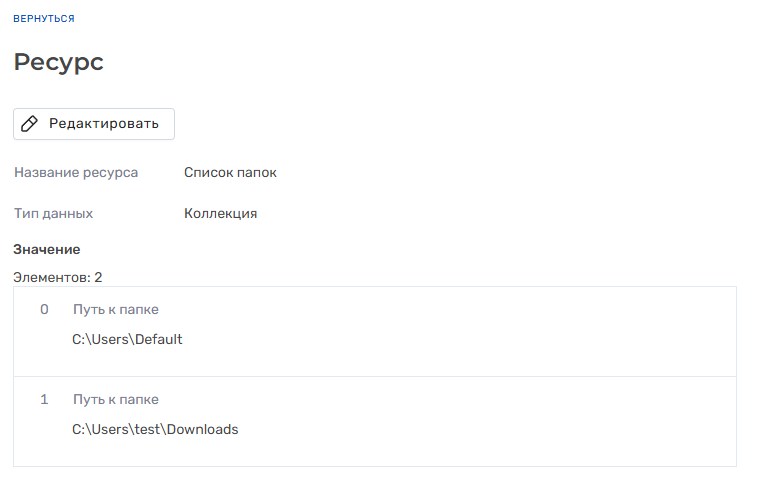Viewport: 771px width, 499px height.
Task: Select index 1 of the collection
Action: tap(44, 400)
